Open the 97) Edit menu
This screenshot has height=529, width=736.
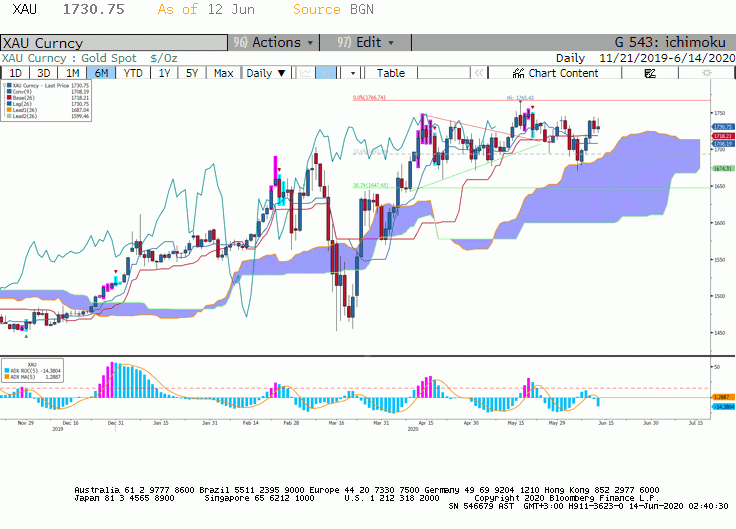click(x=366, y=42)
